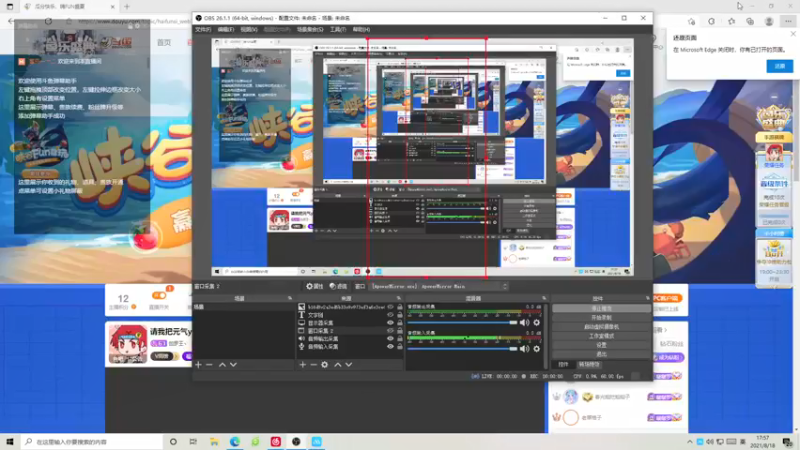
Task: Undock the Controls panel via its header icon
Action: click(x=648, y=298)
